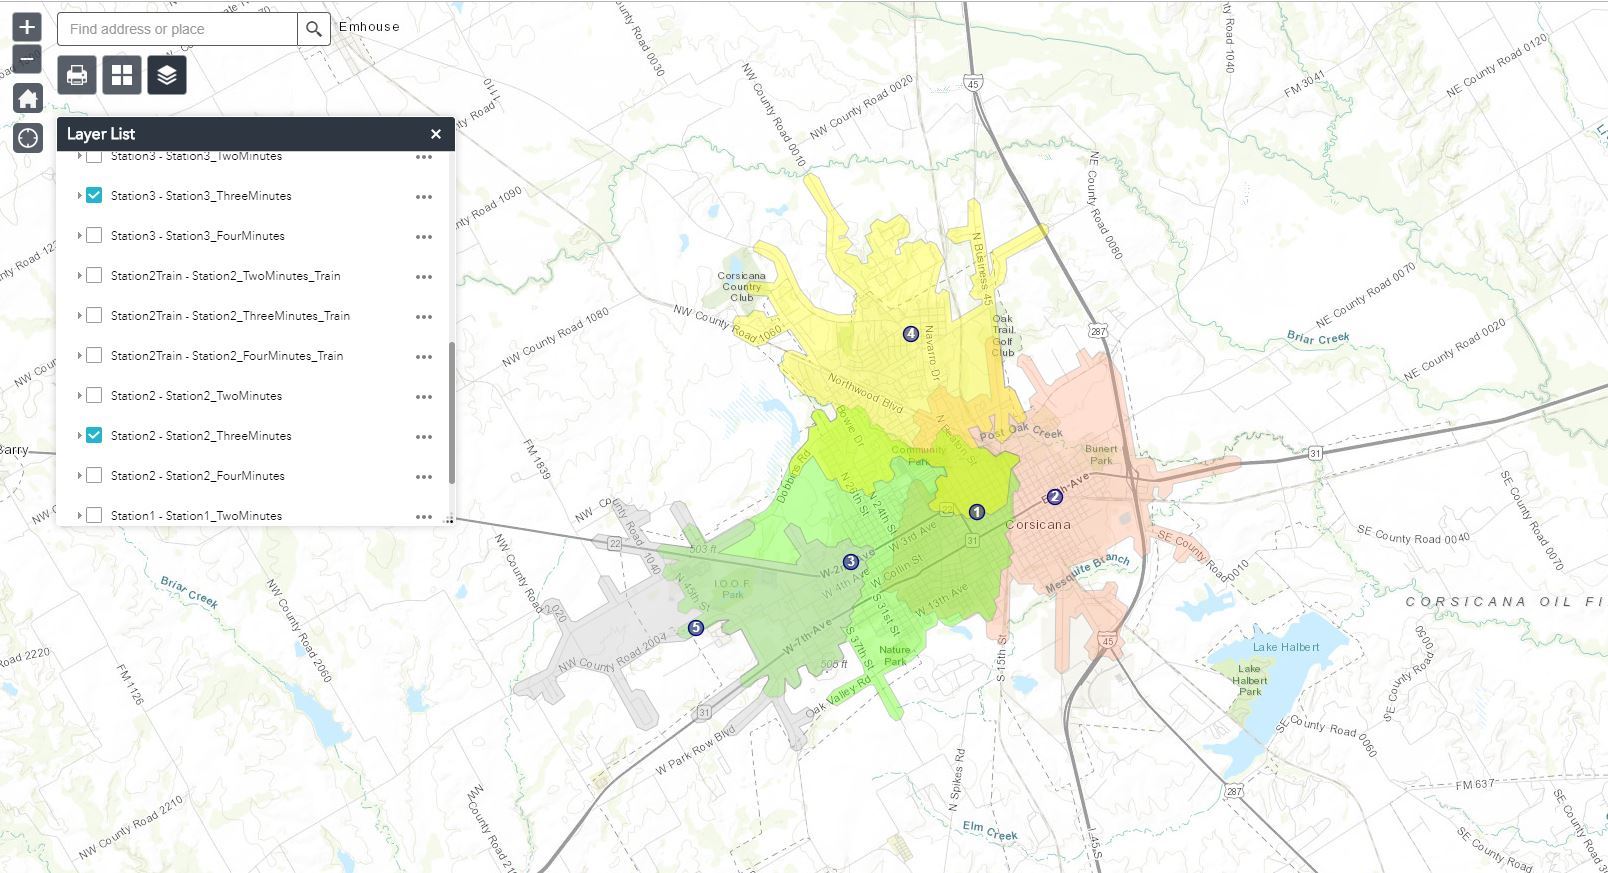Click the Find address or place field
1608x873 pixels.
pos(177,29)
